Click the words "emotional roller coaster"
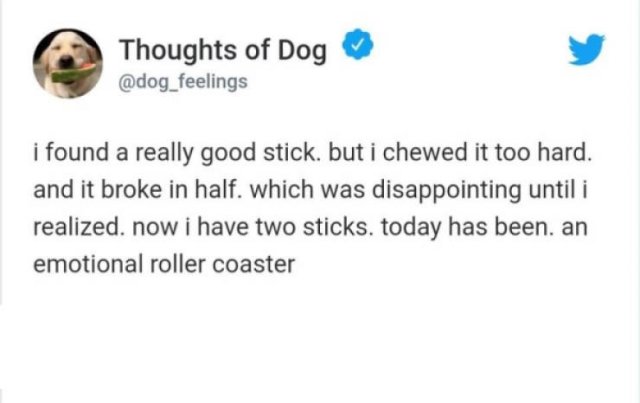Viewport: 640px width, 403px height. (164, 267)
